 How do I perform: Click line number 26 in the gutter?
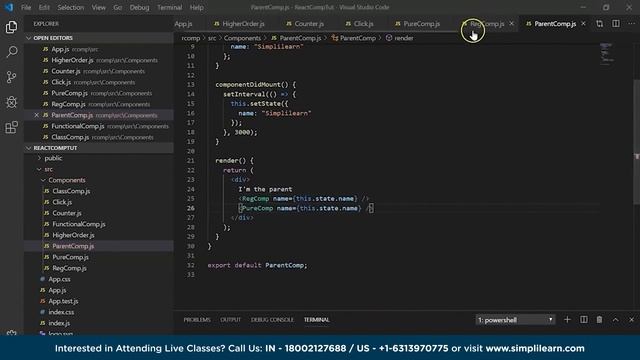191,208
